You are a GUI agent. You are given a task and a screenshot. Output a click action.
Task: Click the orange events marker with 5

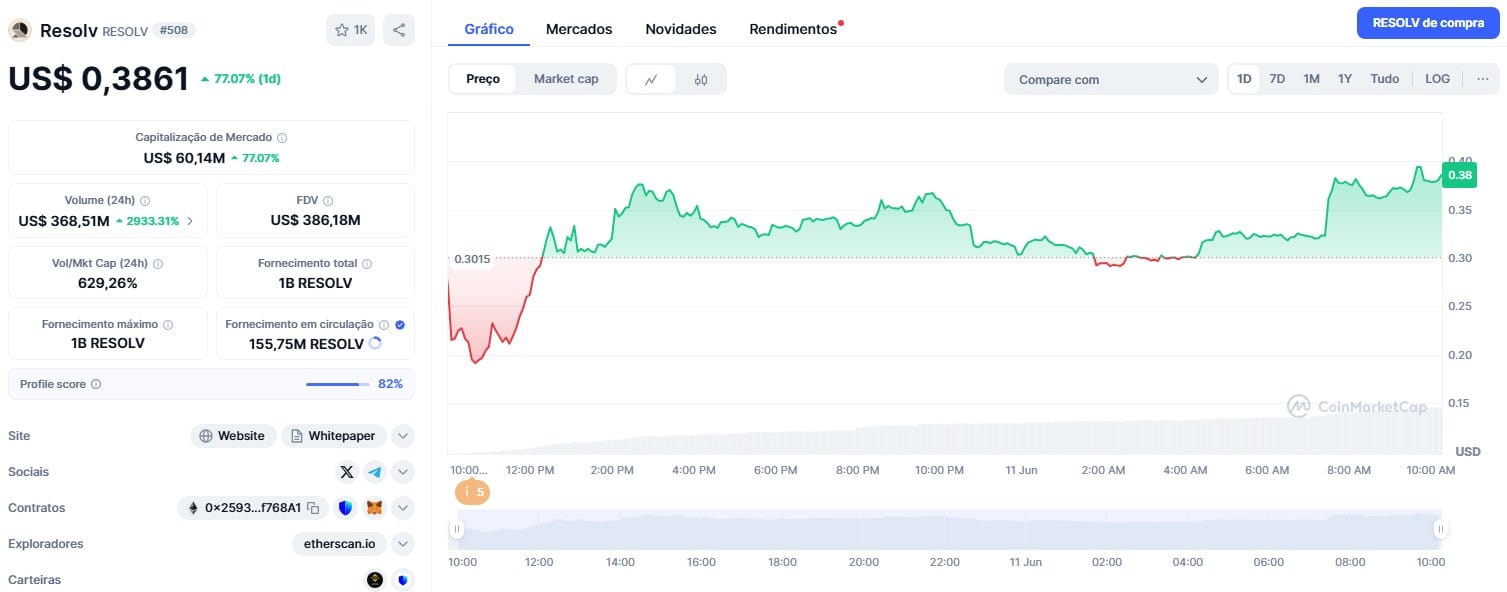(x=472, y=492)
